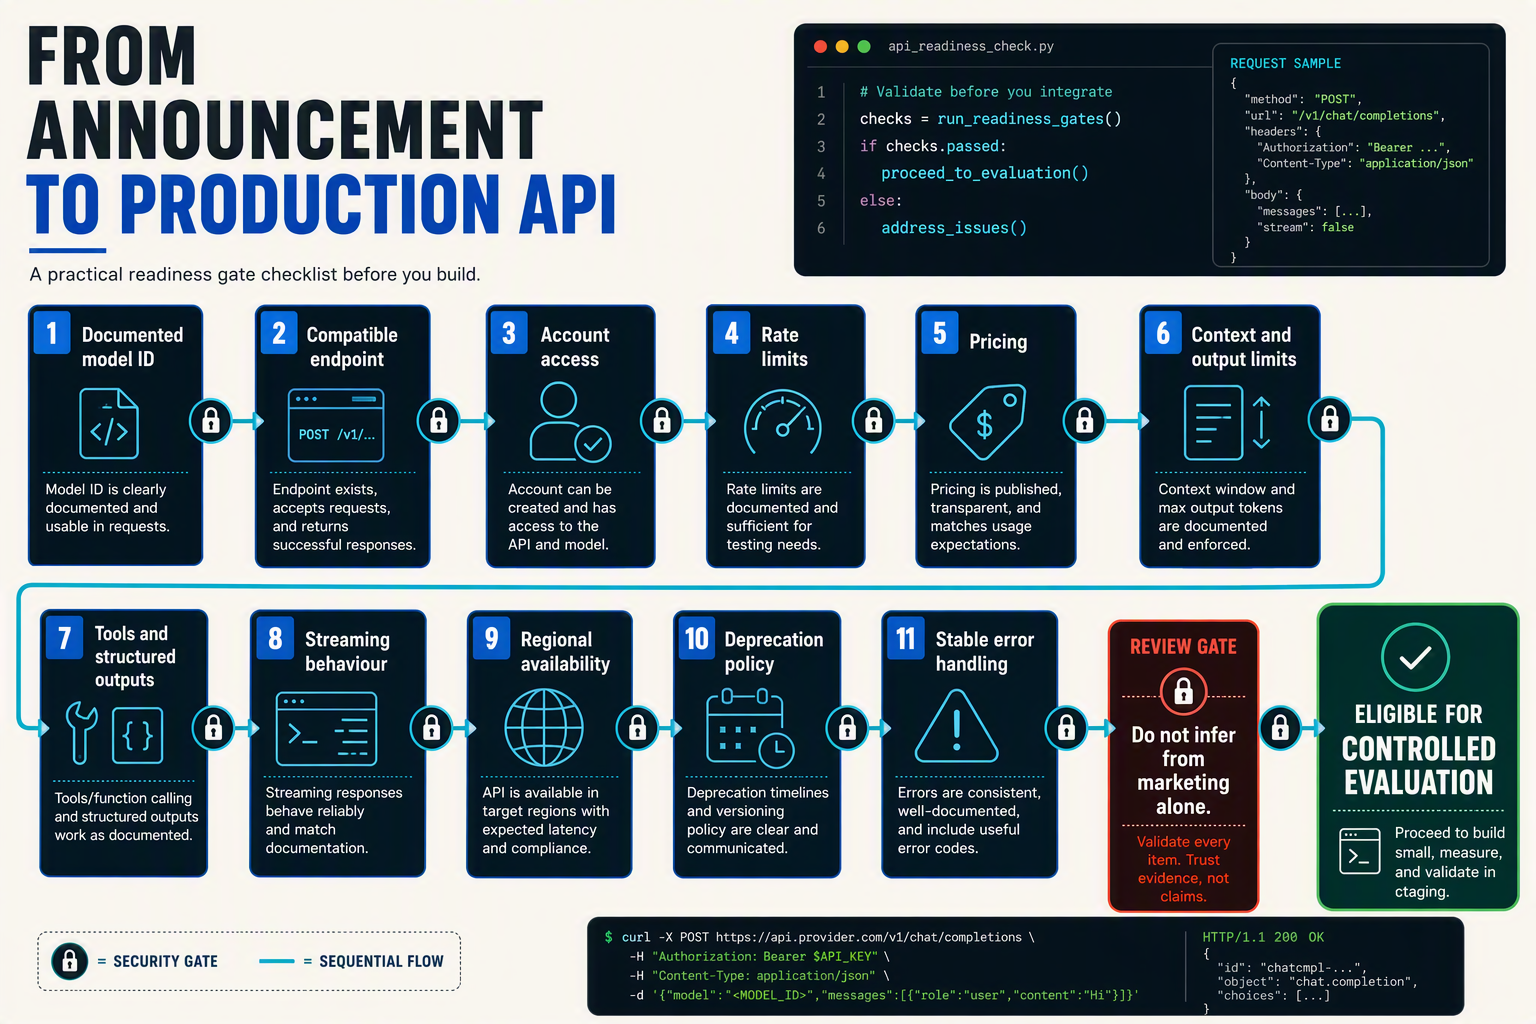
Task: Click the yellow window dot in code panel
Action: click(842, 47)
